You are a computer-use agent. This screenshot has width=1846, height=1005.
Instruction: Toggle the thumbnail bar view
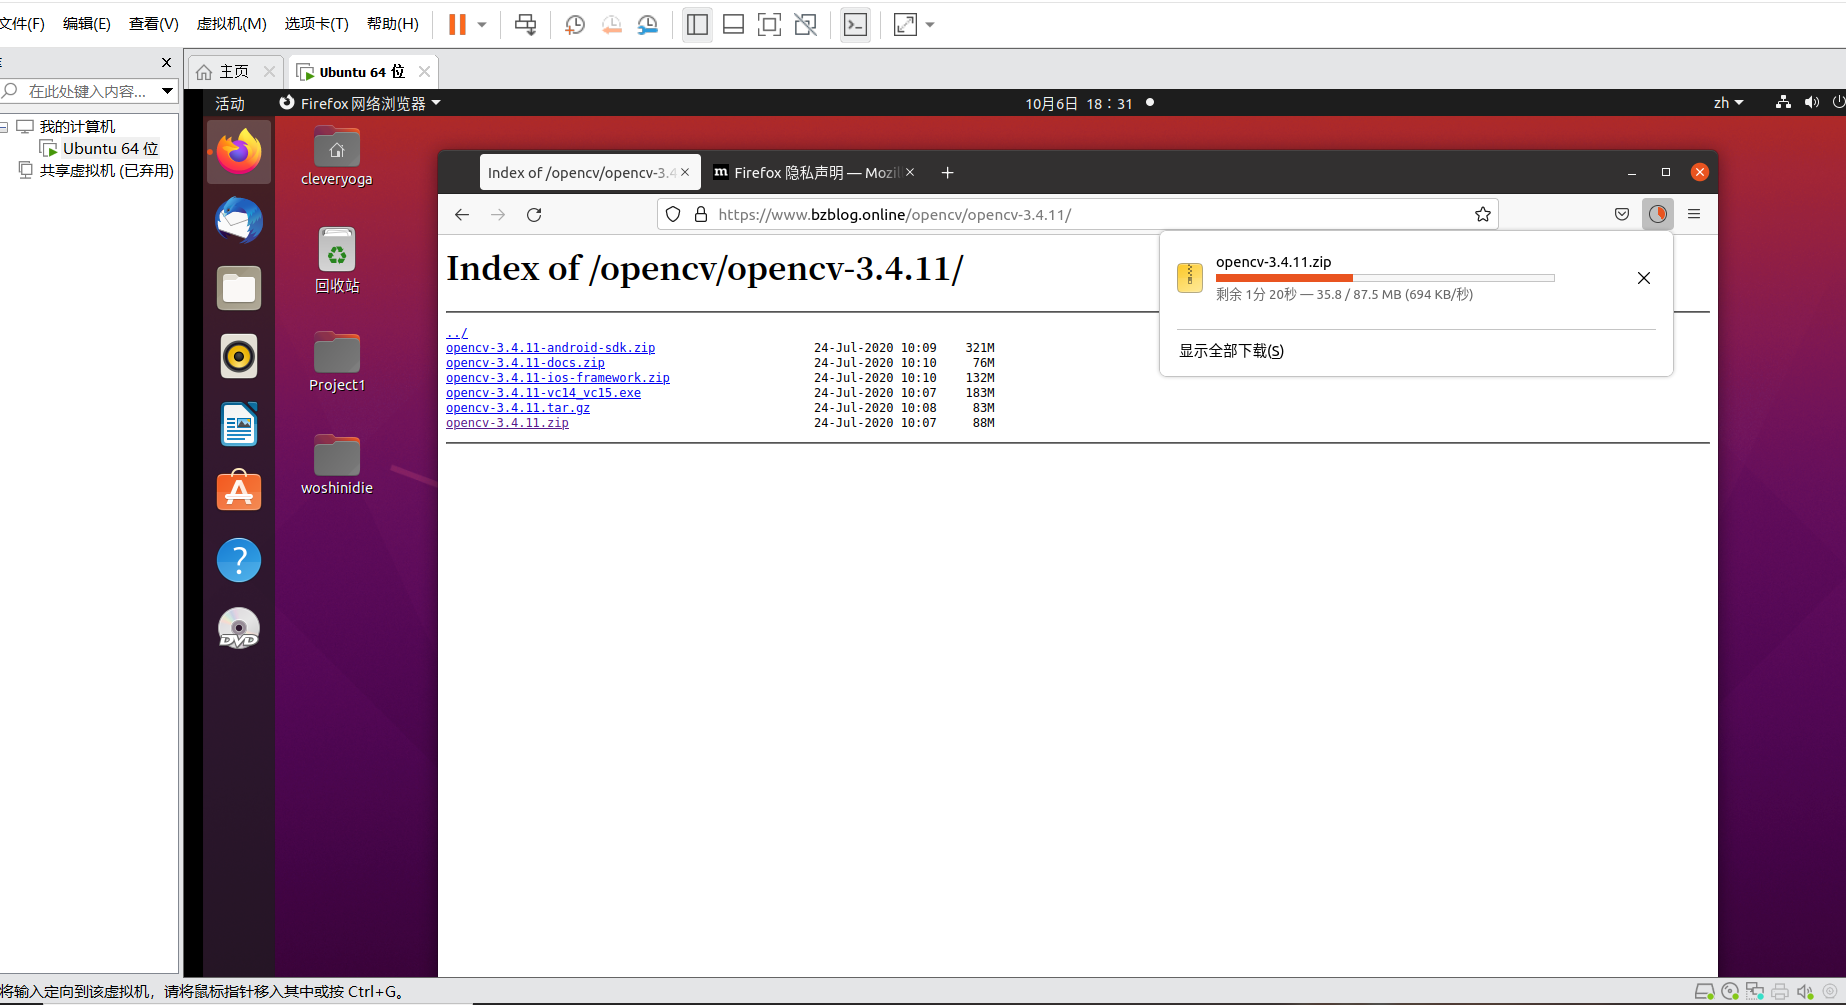(733, 24)
